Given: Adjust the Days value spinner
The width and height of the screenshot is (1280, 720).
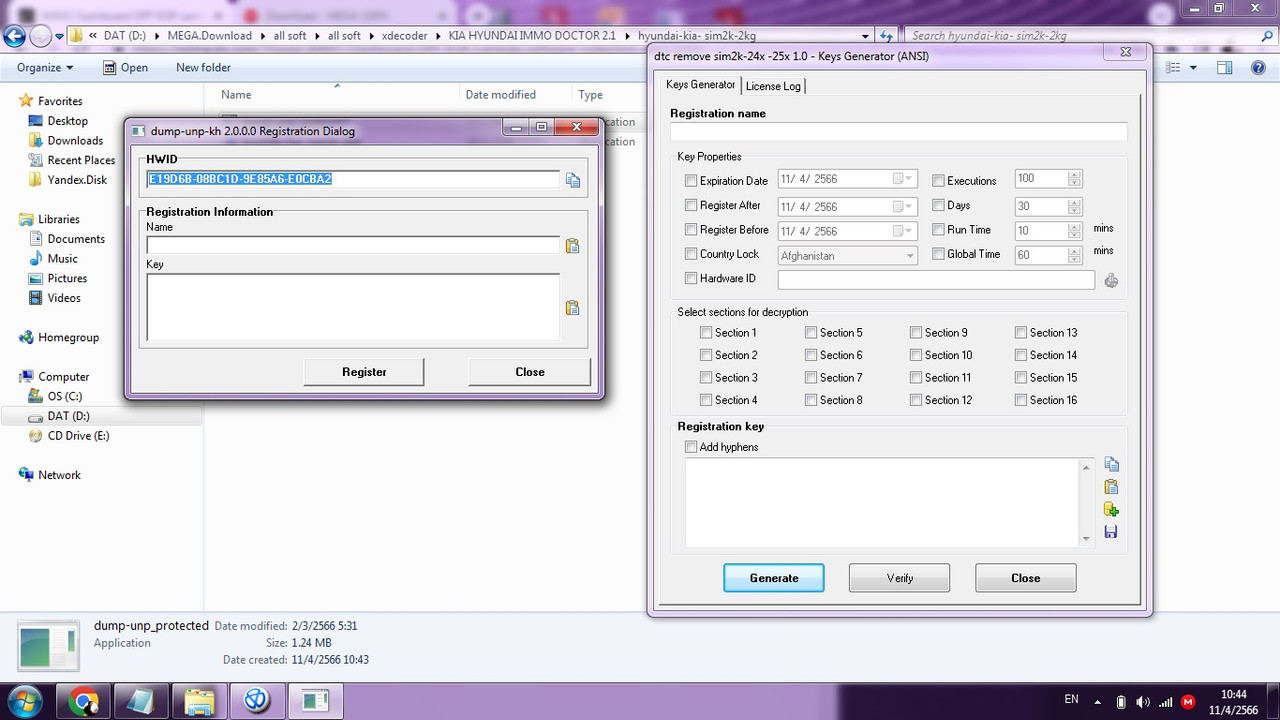Looking at the screenshot, I should pyautogui.click(x=1074, y=206).
